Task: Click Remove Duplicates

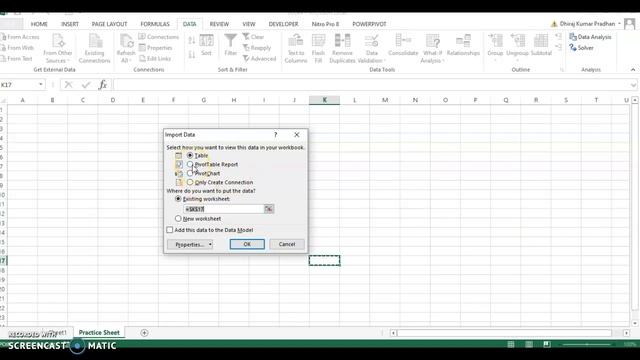Action: 342,49
